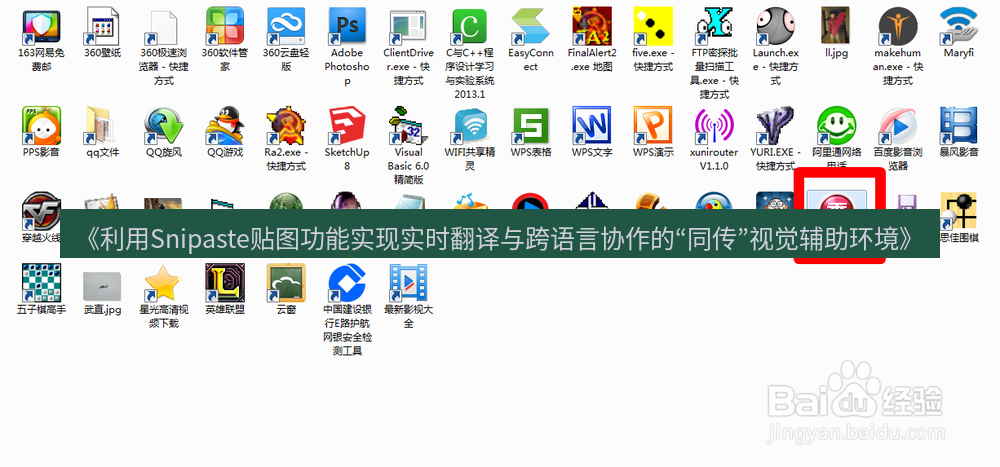Select the Launch.exe shortcut
This screenshot has height=467, width=1000.
(776, 27)
